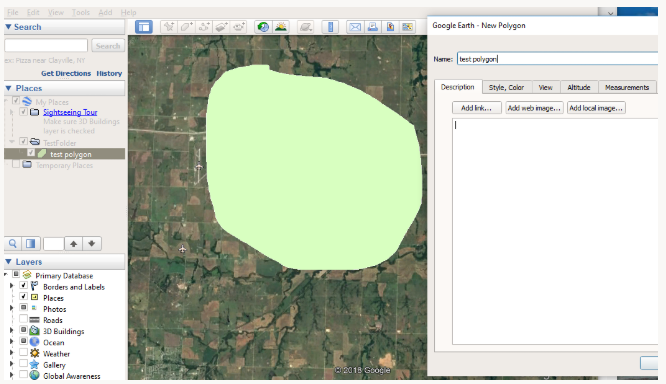Click the Save Image toolbar icon

click(390, 27)
